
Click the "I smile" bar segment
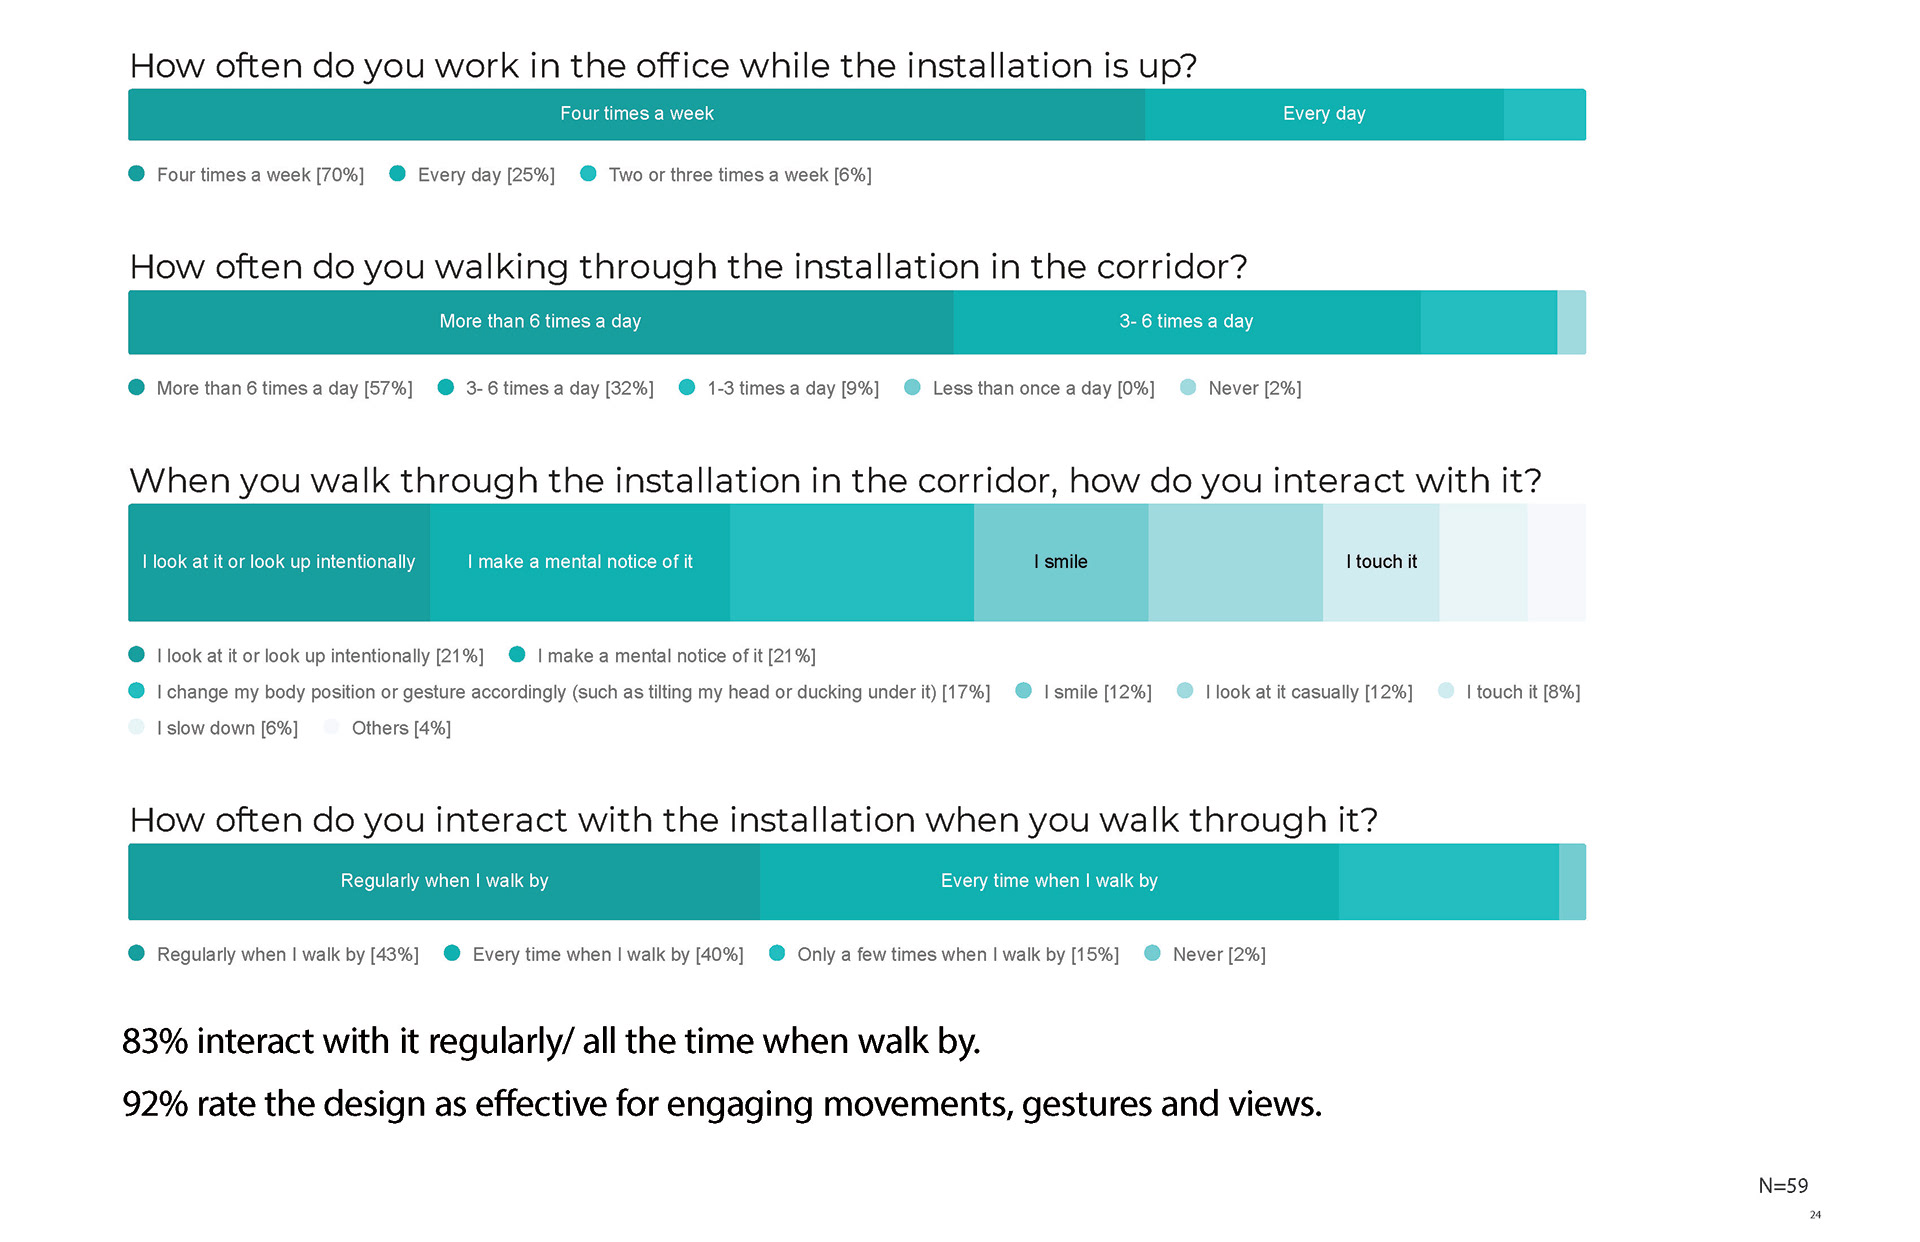pyautogui.click(x=1060, y=562)
